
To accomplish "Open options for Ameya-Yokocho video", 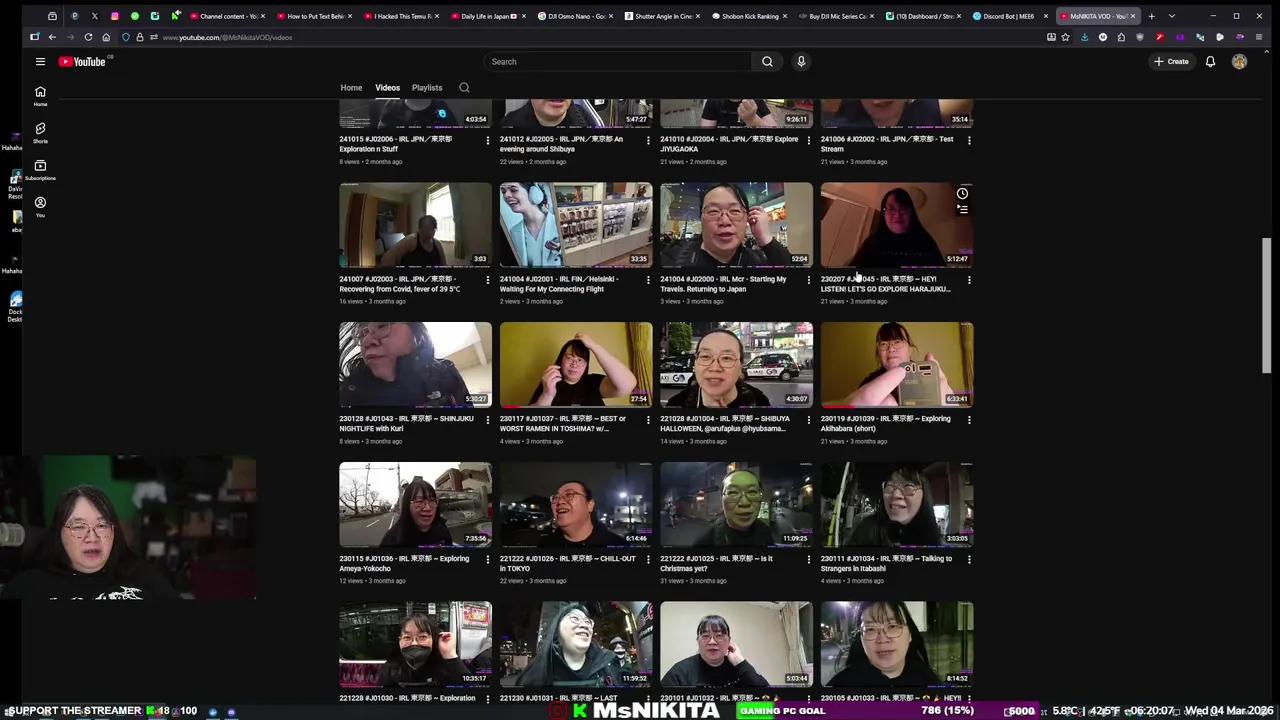I will 488,560.
